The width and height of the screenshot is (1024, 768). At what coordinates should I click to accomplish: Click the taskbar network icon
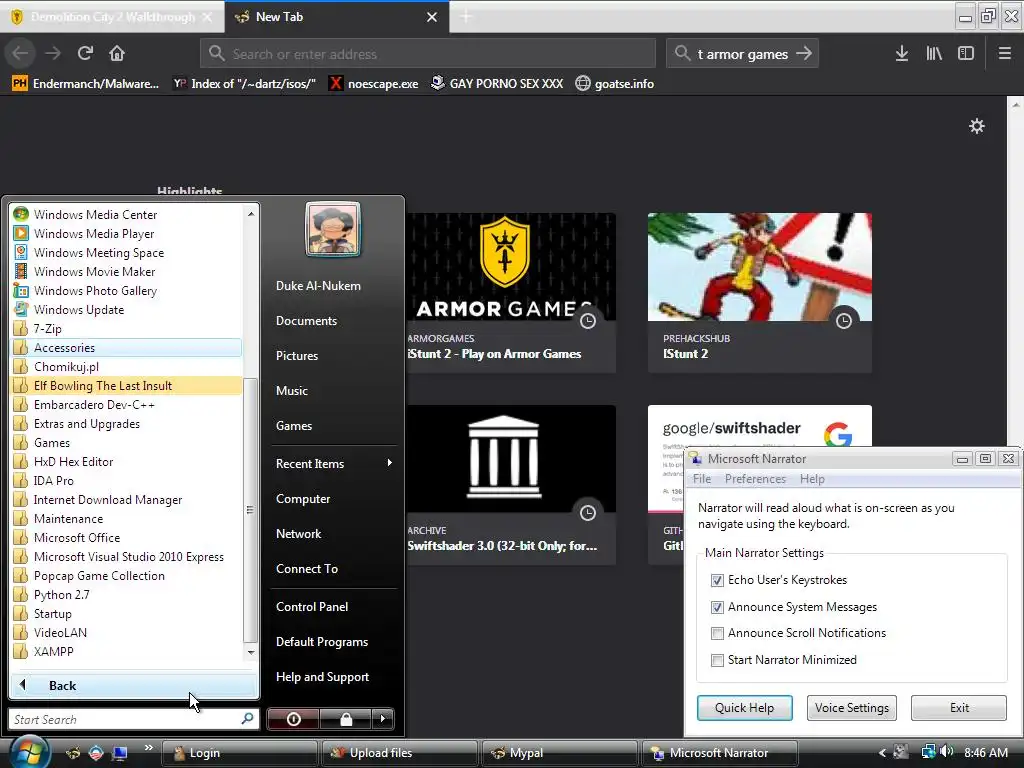[928, 752]
